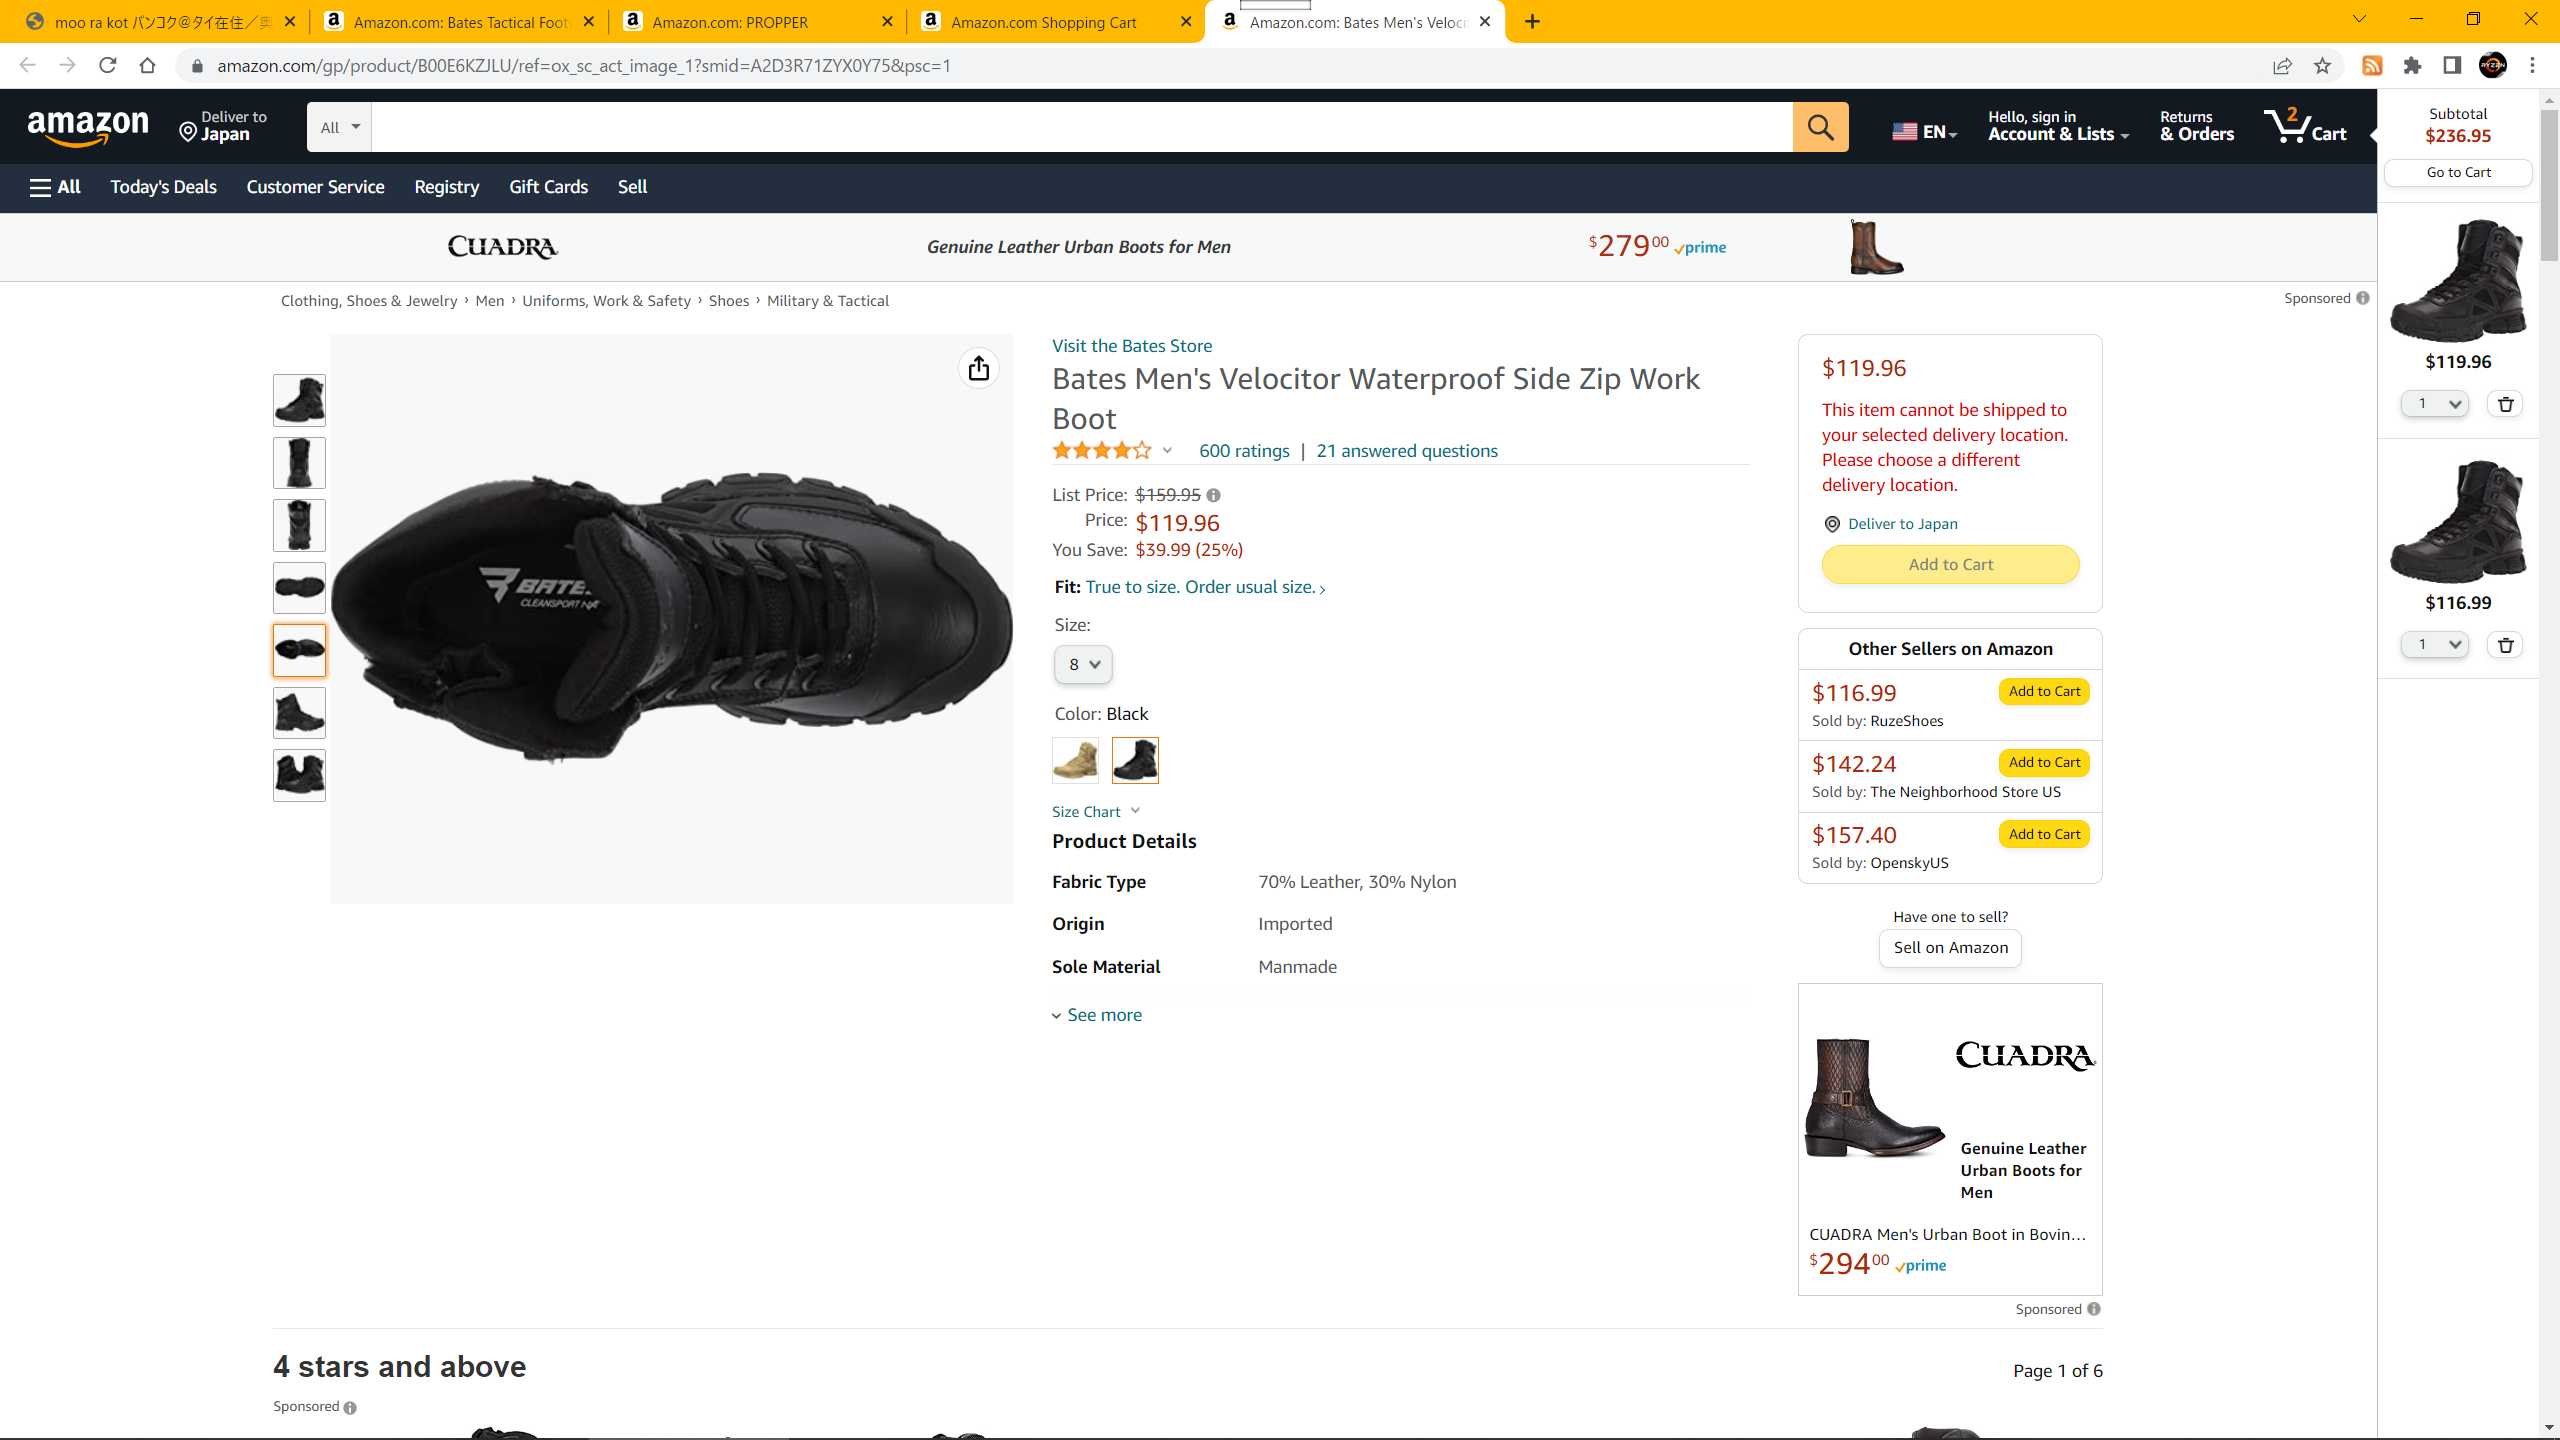Switch to the Bates Tactical Footwear tab

click(459, 22)
